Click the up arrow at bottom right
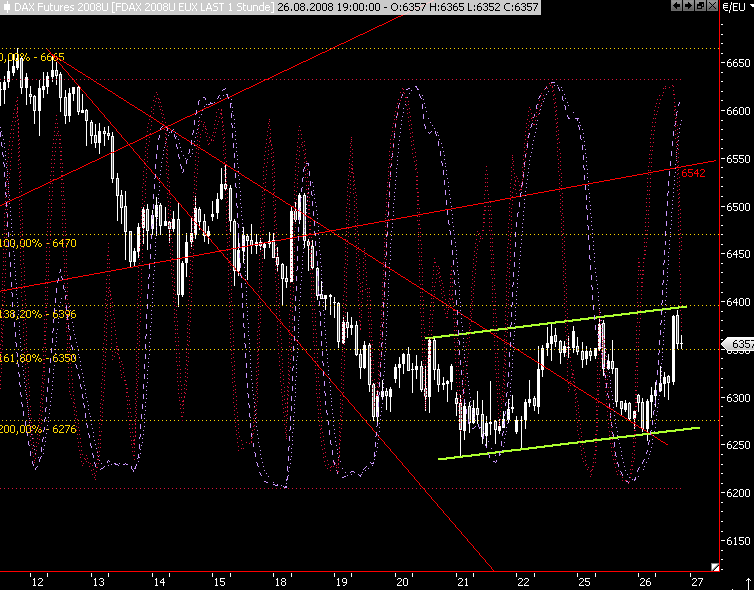The width and height of the screenshot is (754, 590). (x=749, y=583)
